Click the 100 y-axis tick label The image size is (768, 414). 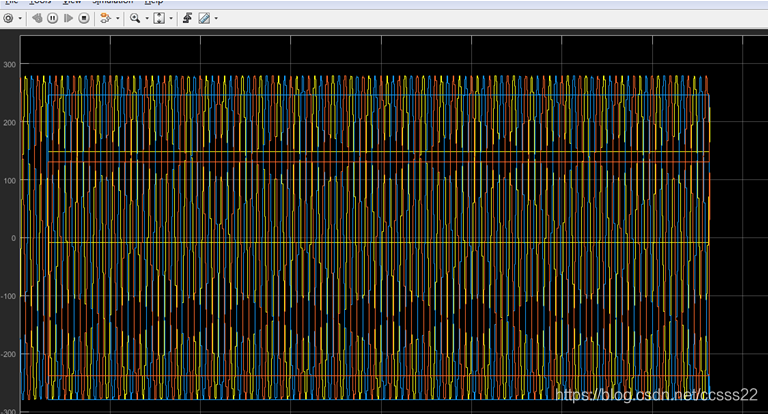coord(9,180)
